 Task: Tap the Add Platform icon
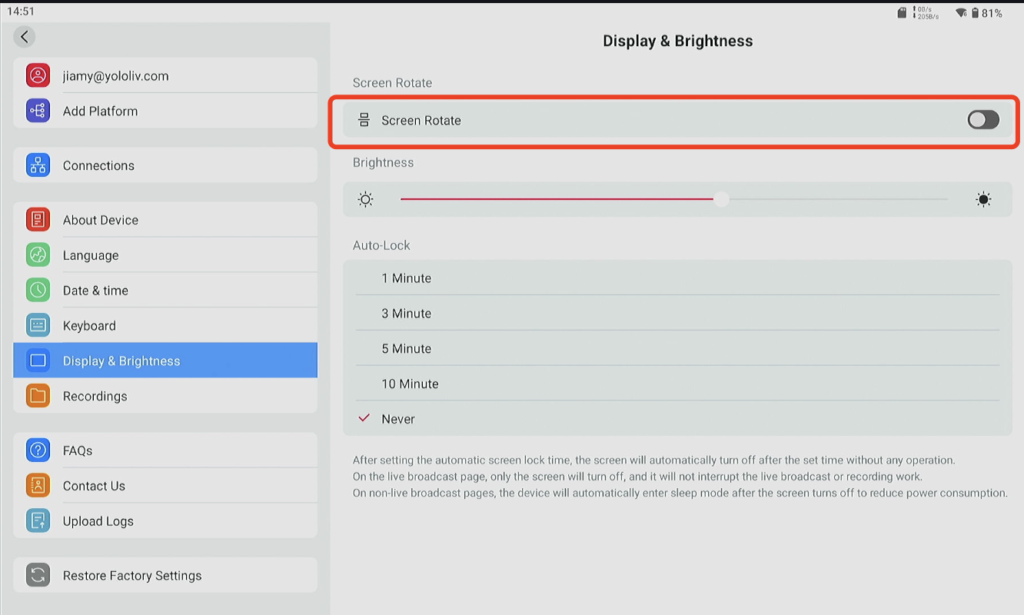point(38,110)
